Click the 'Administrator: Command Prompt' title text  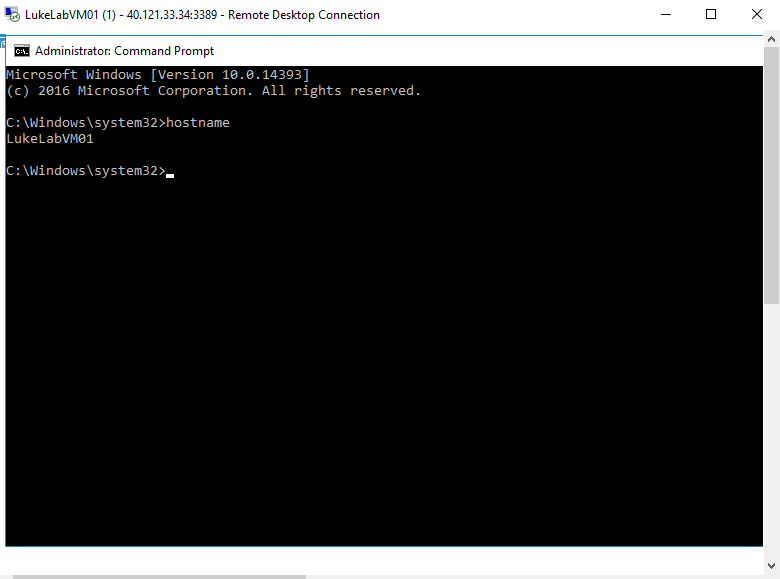coord(124,51)
